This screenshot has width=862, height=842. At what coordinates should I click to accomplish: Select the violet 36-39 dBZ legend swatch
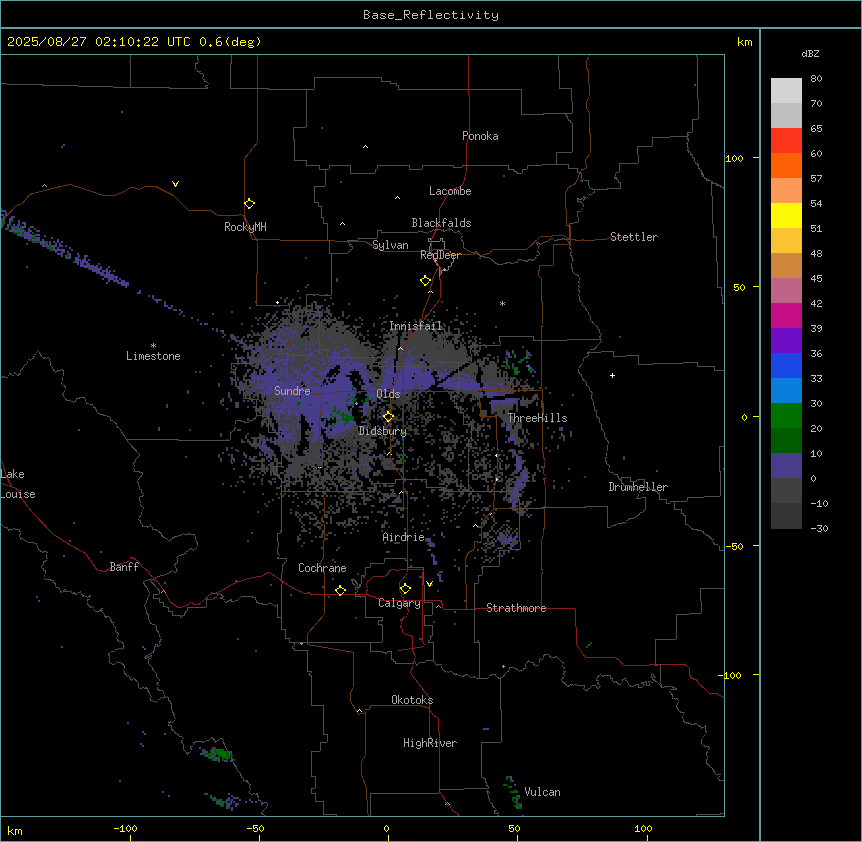786,341
